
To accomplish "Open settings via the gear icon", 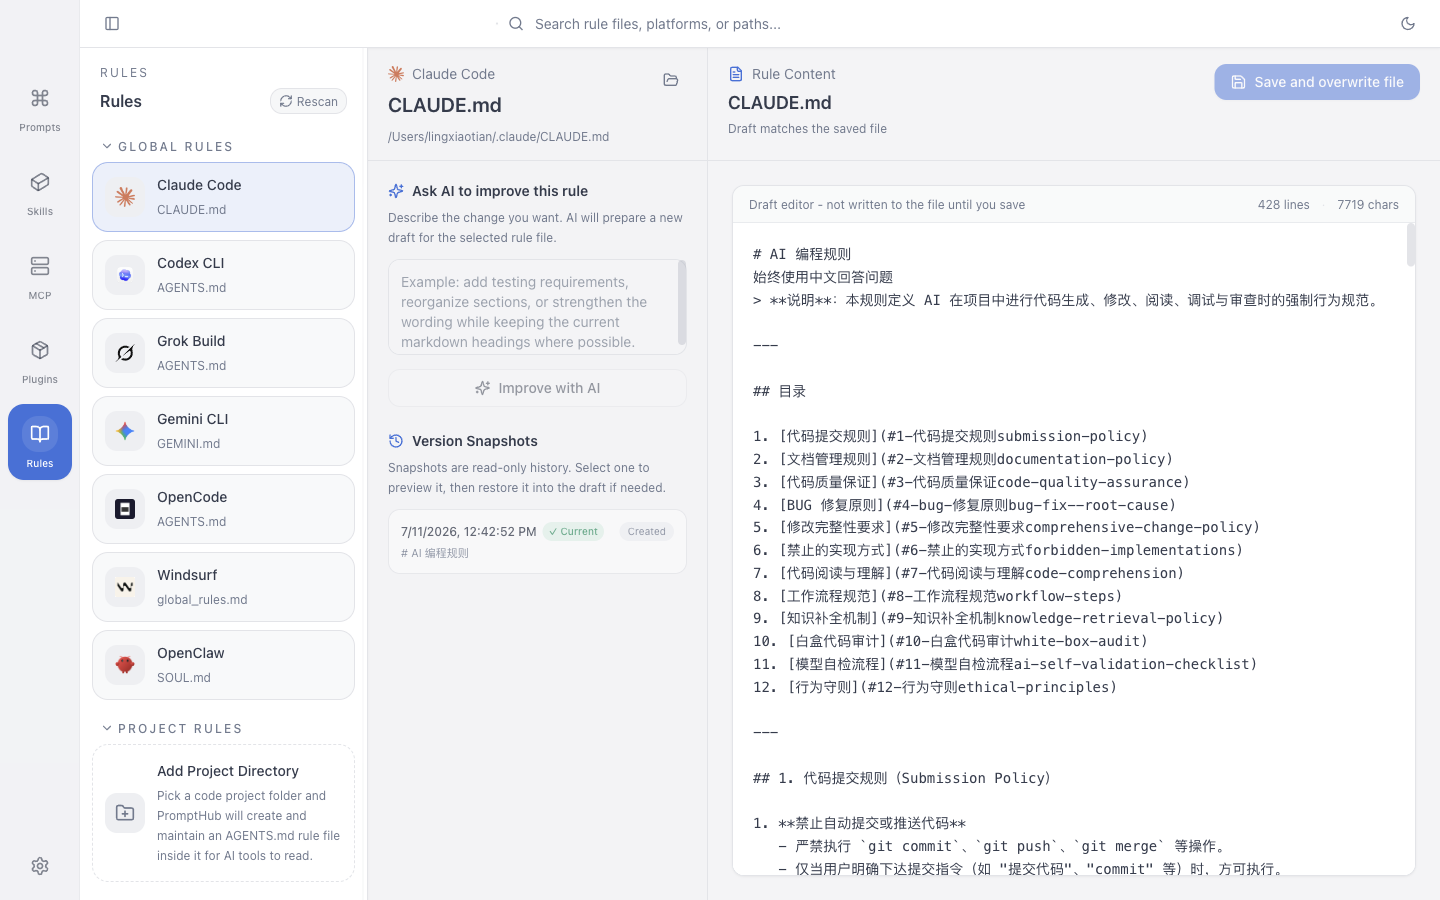I will [40, 866].
